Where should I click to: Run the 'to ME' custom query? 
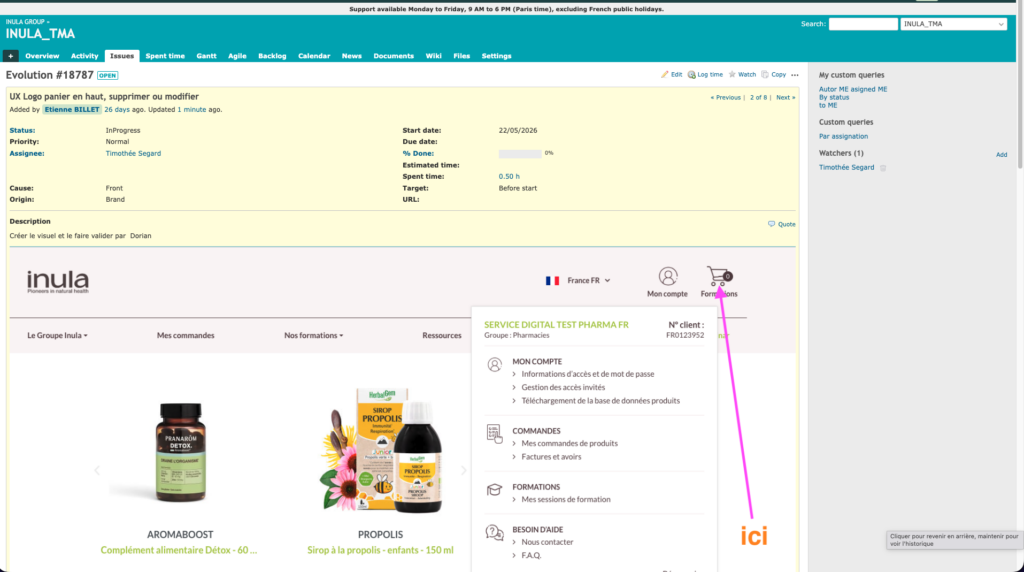click(x=828, y=105)
